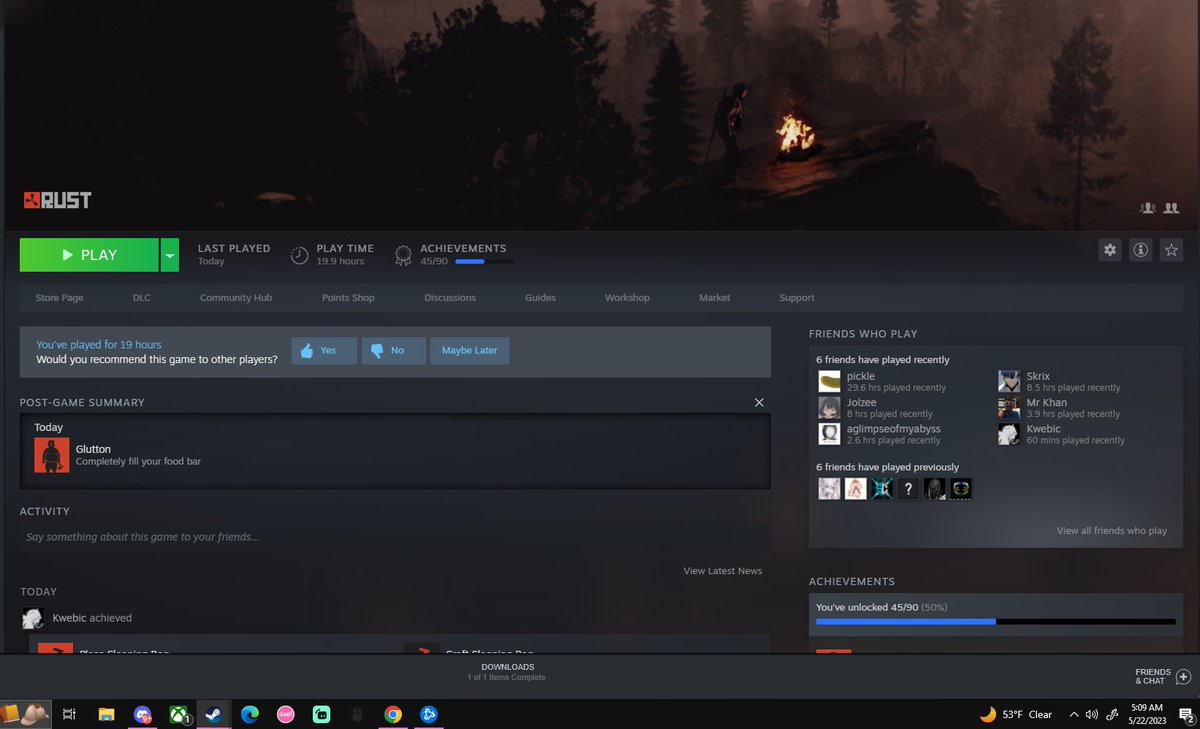Image resolution: width=1200 pixels, height=729 pixels.
Task: Open the Manage gear icon for Rust
Action: tap(1109, 250)
